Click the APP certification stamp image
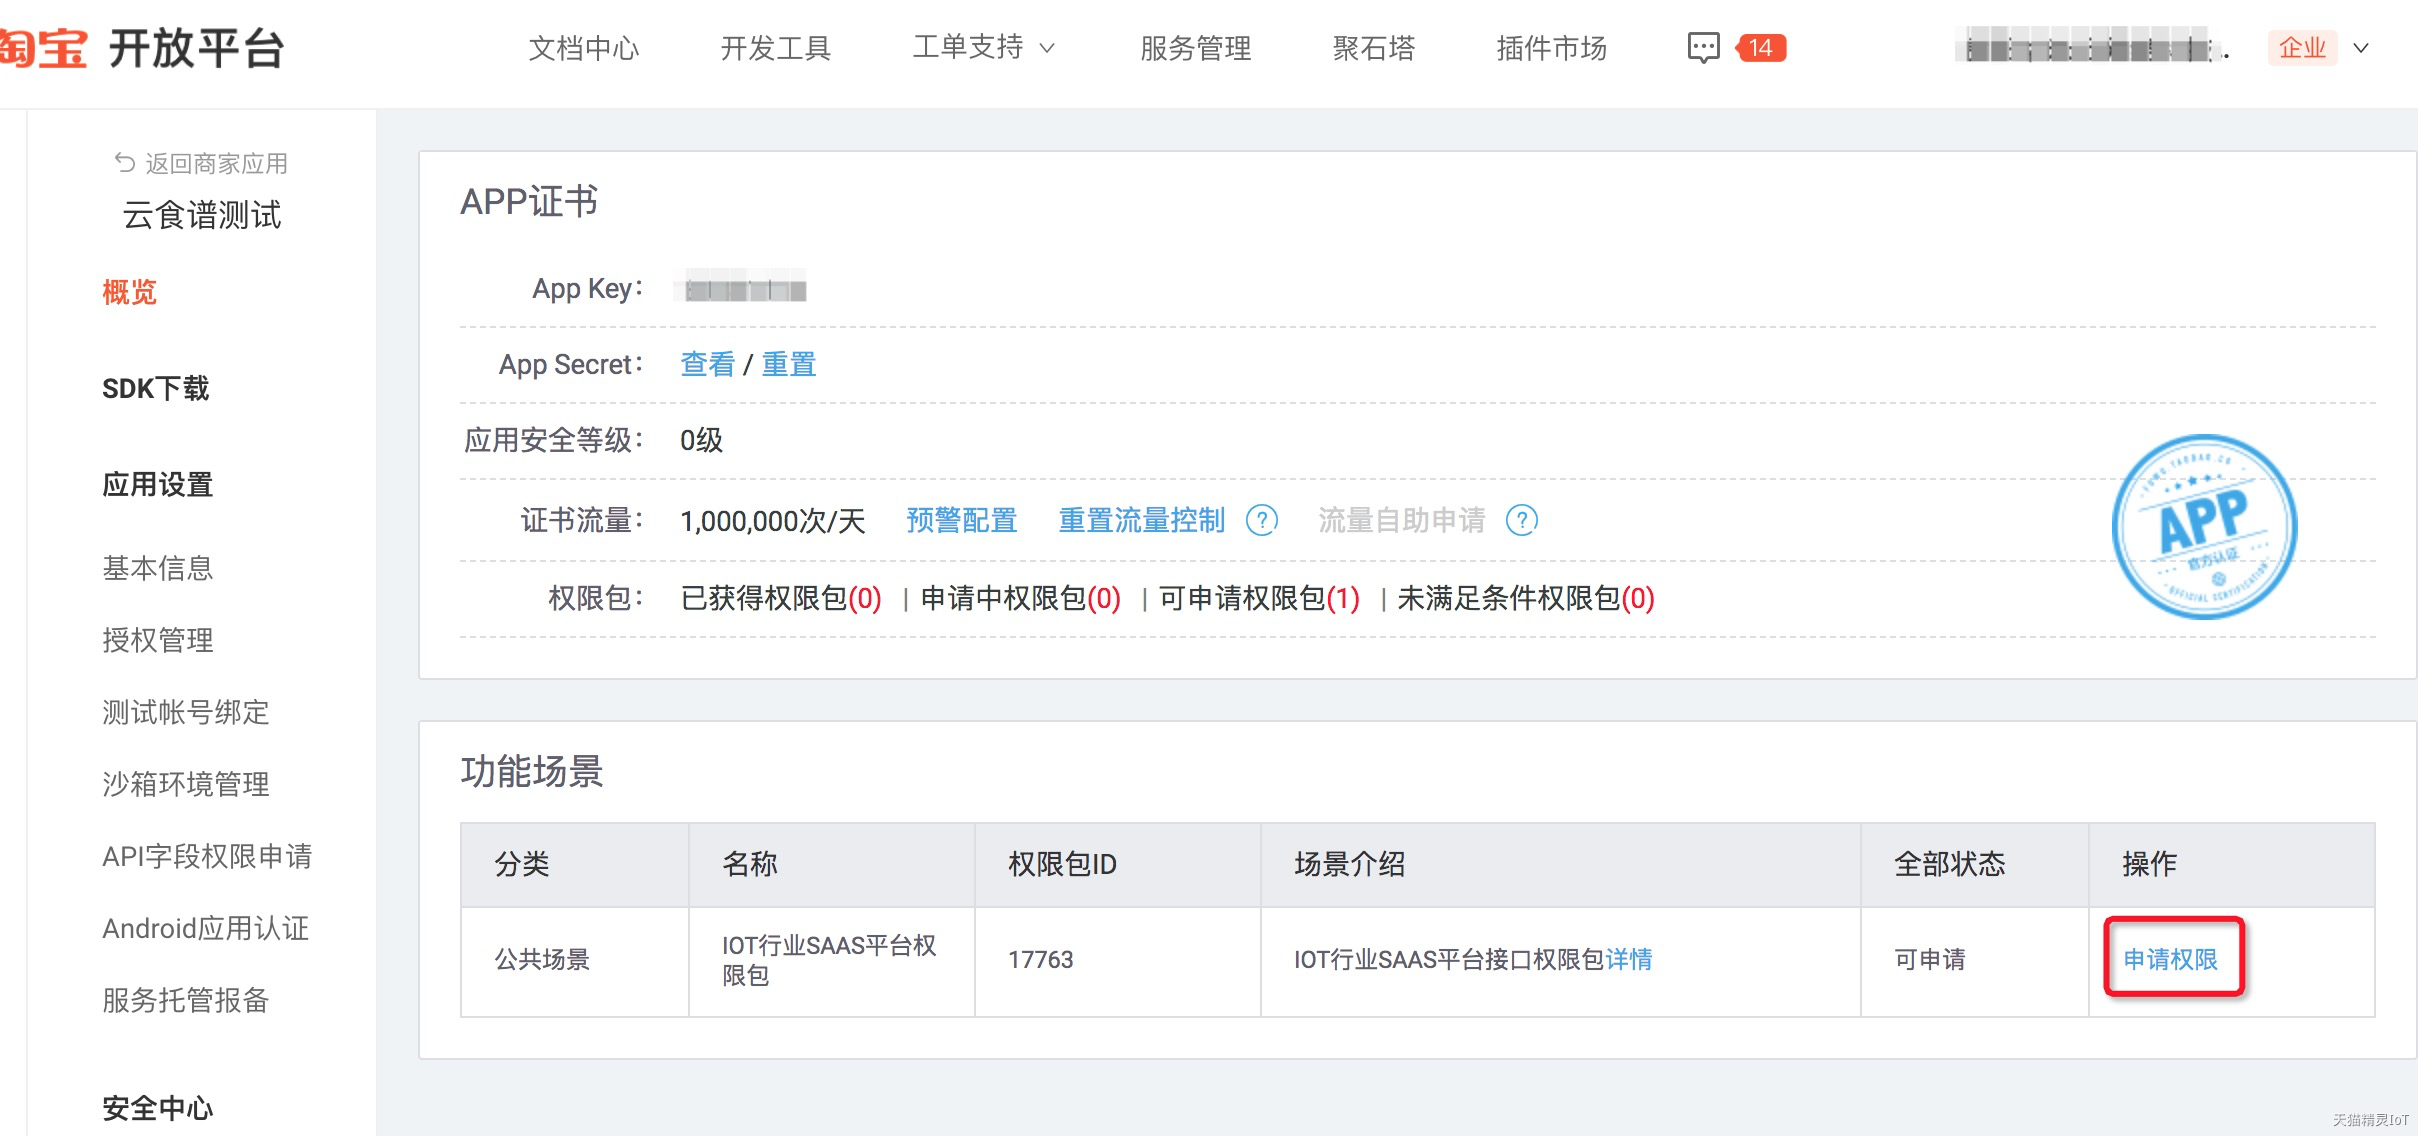Screen dimensions: 2418x1136 click(2204, 527)
